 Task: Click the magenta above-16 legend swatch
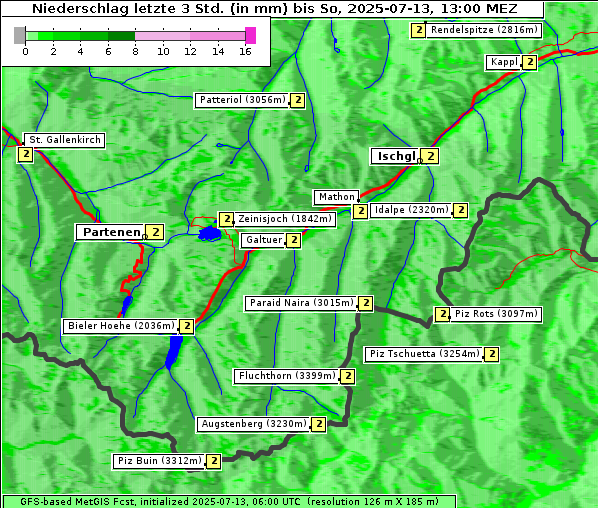(x=251, y=35)
